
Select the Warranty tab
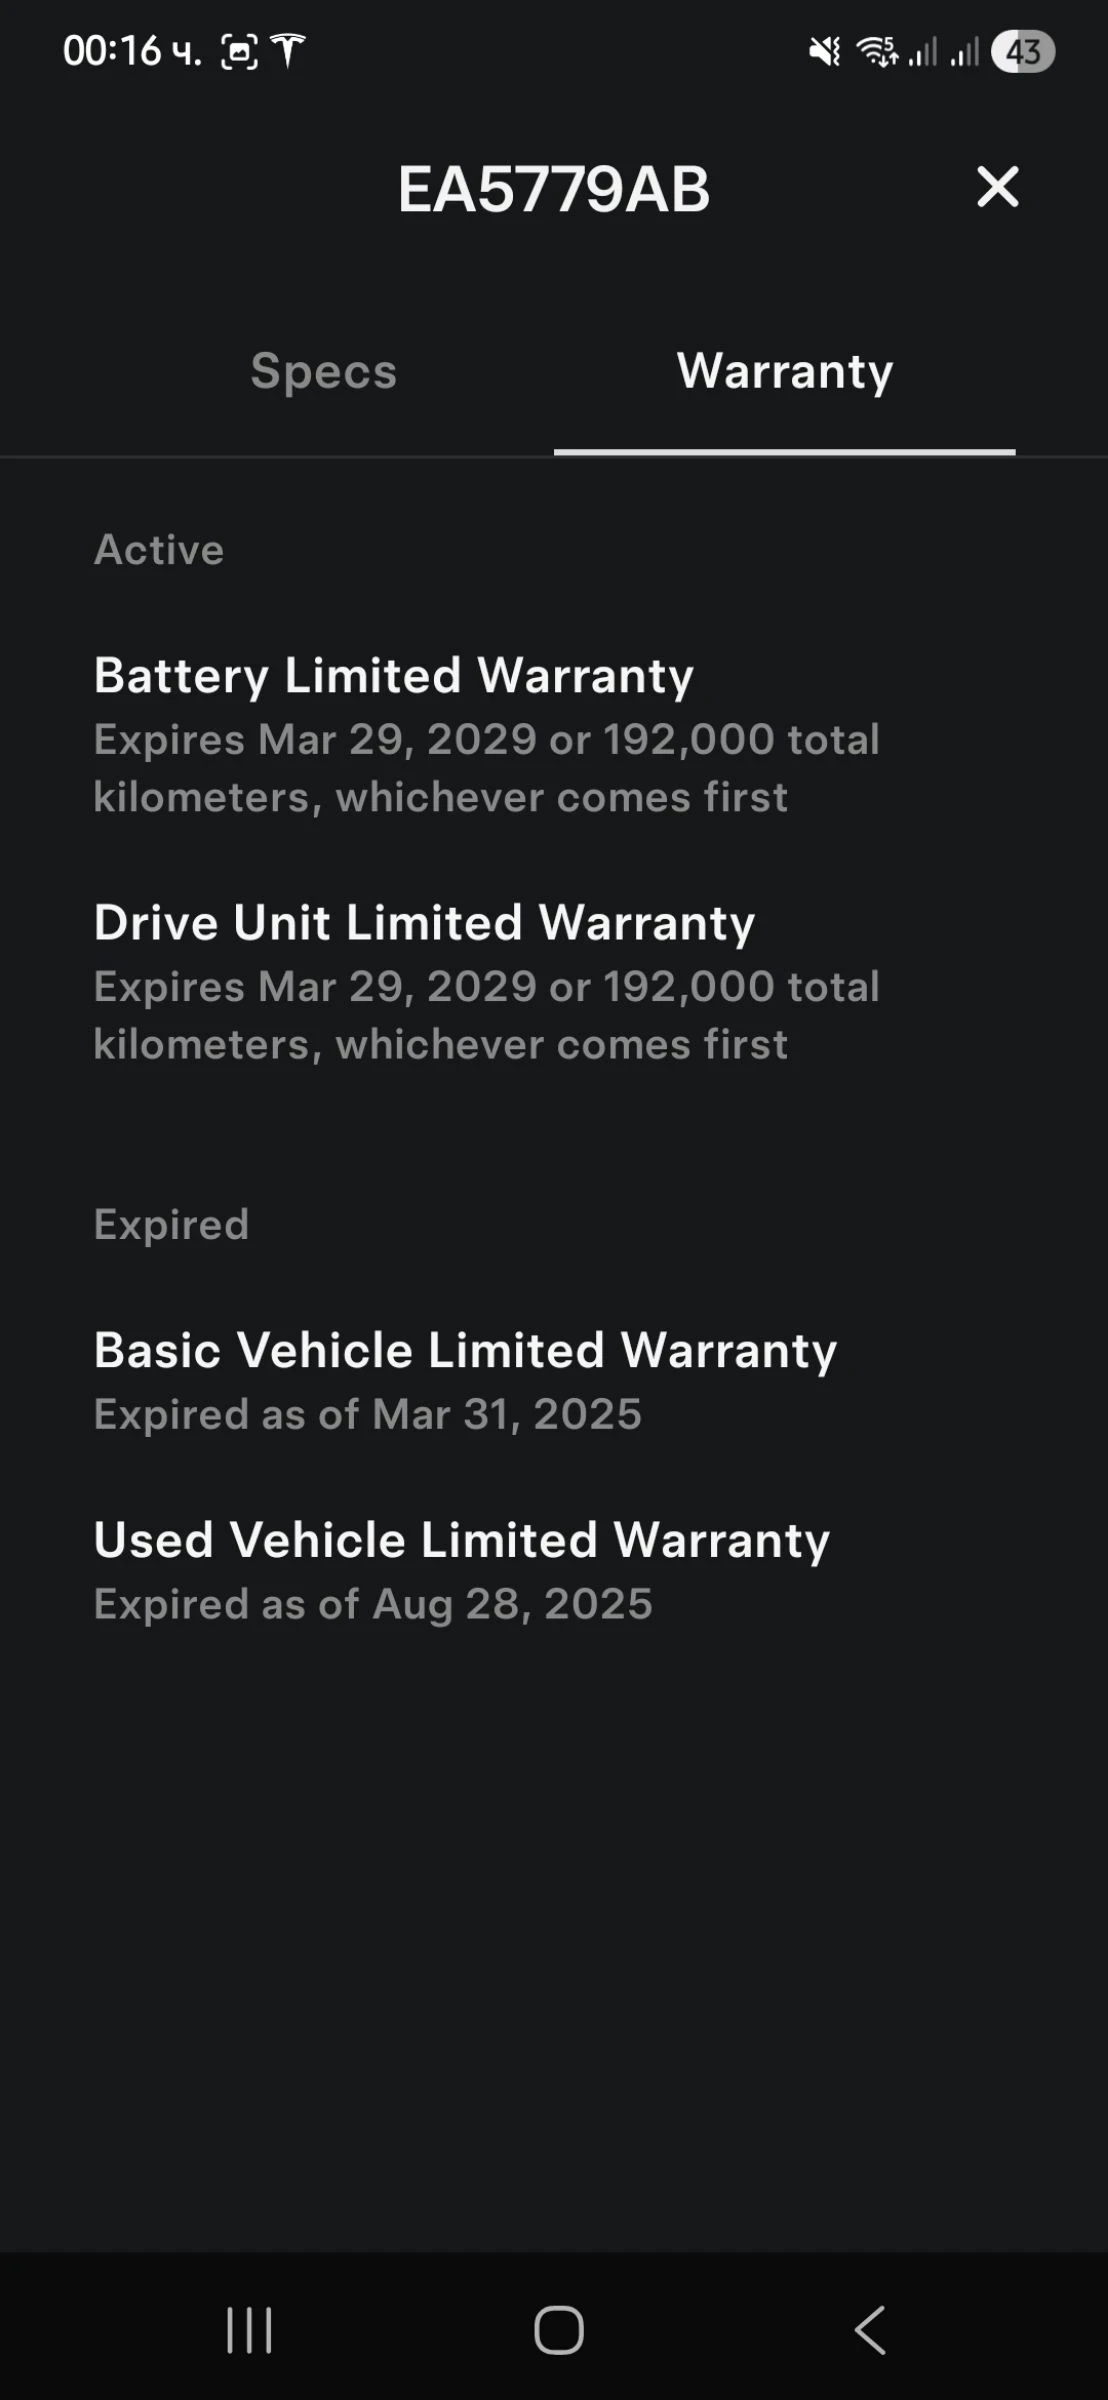tap(784, 371)
